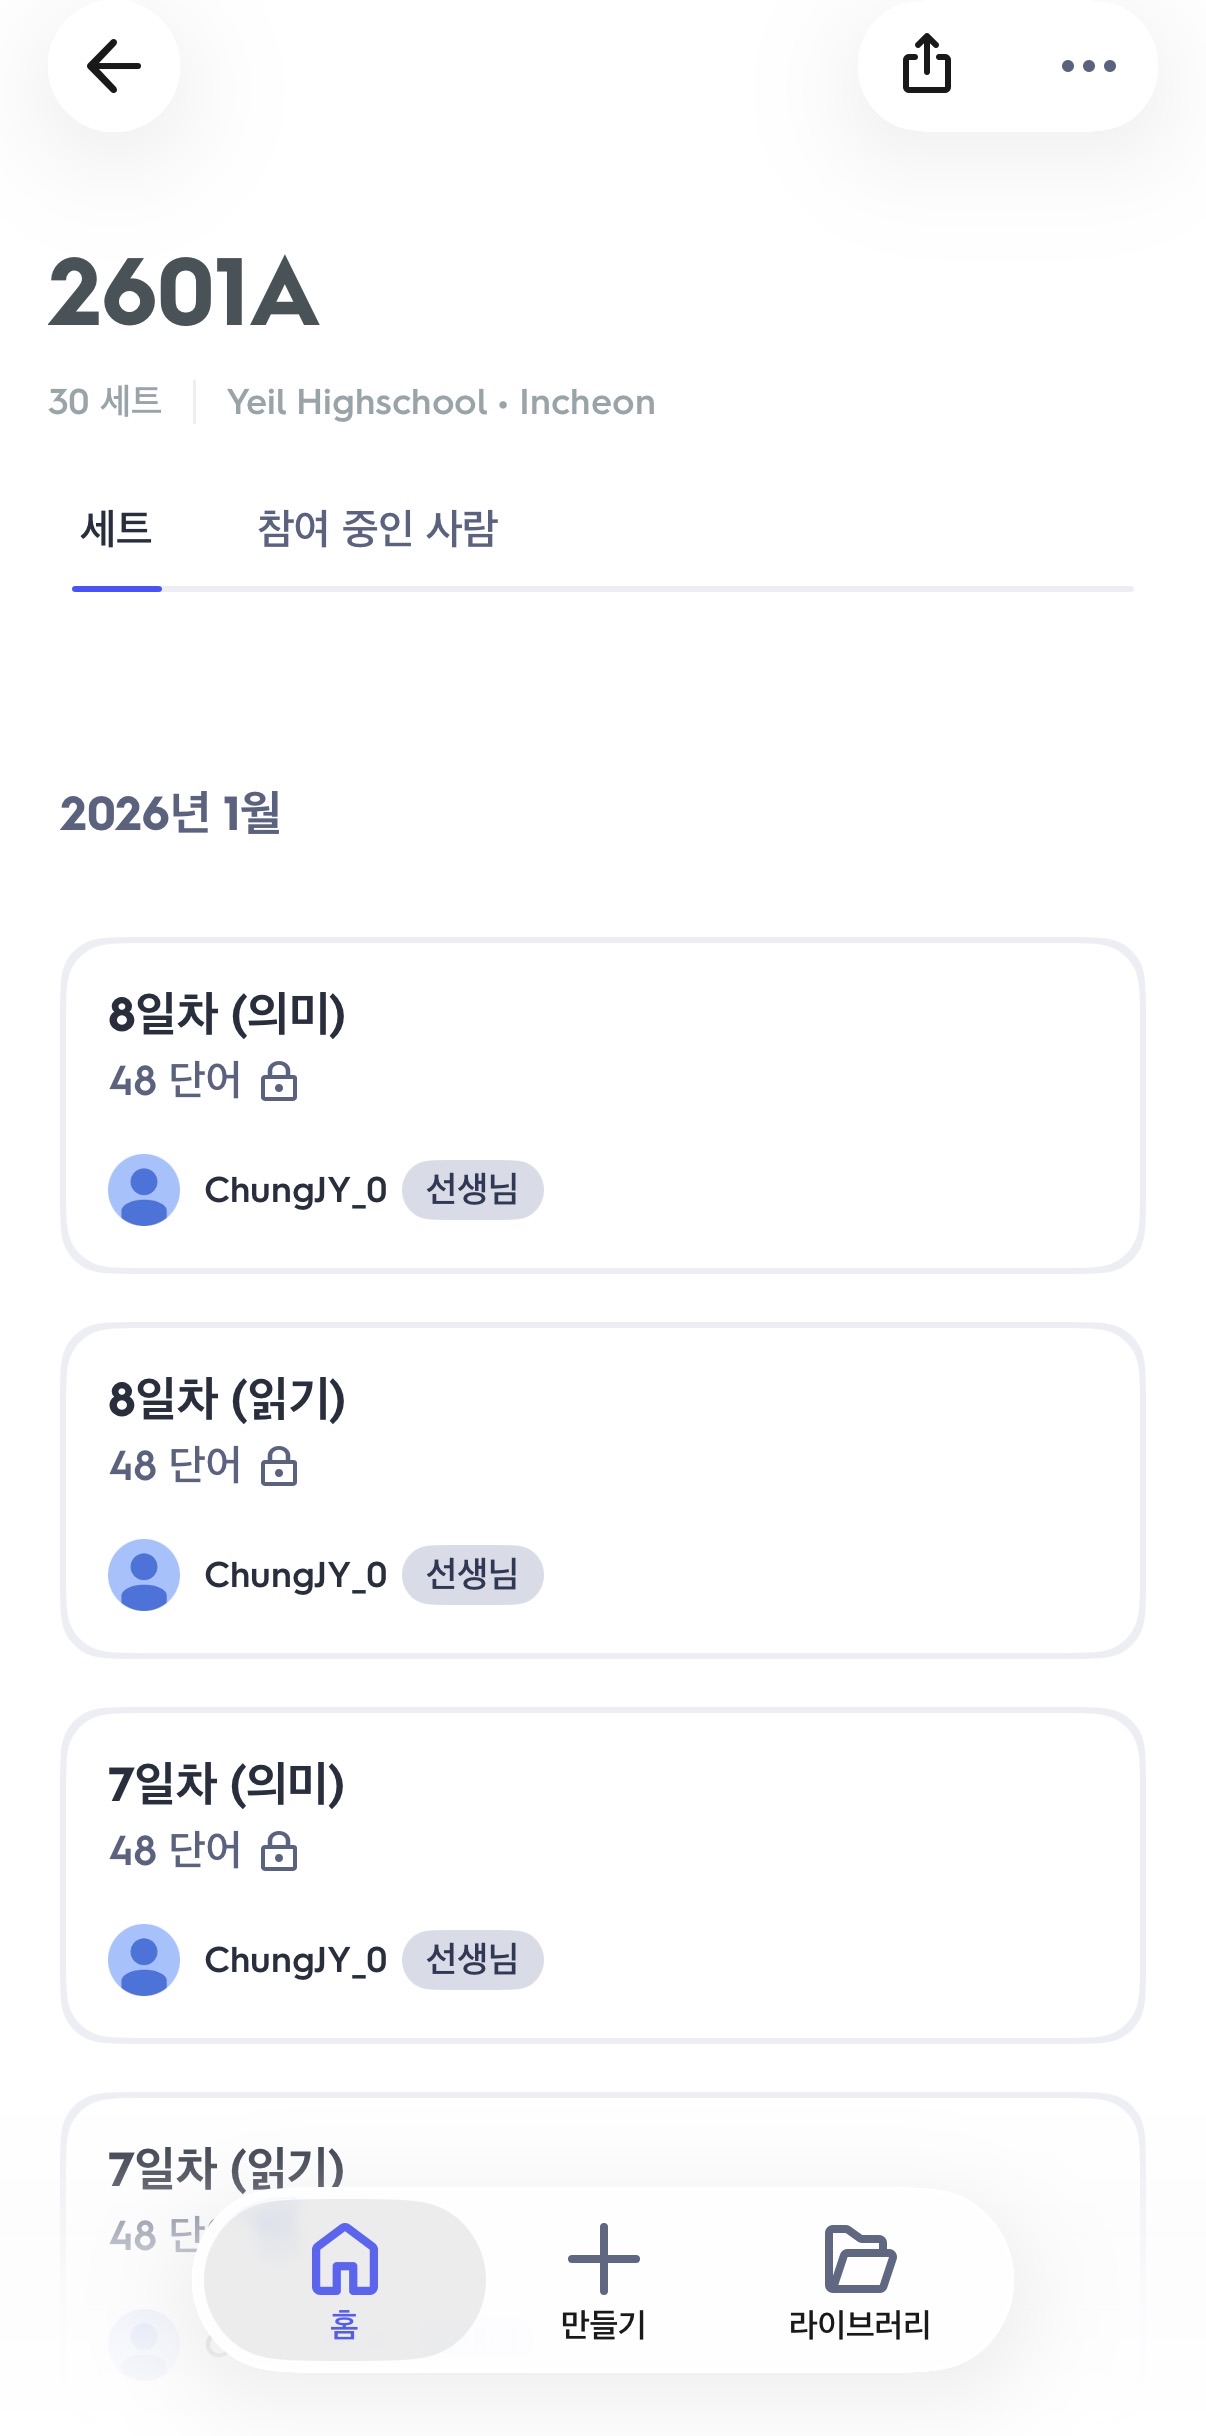Tap lock icon on 8일차 (읽기) set
Viewport: 1206px width, 2436px height.
pyautogui.click(x=279, y=1466)
